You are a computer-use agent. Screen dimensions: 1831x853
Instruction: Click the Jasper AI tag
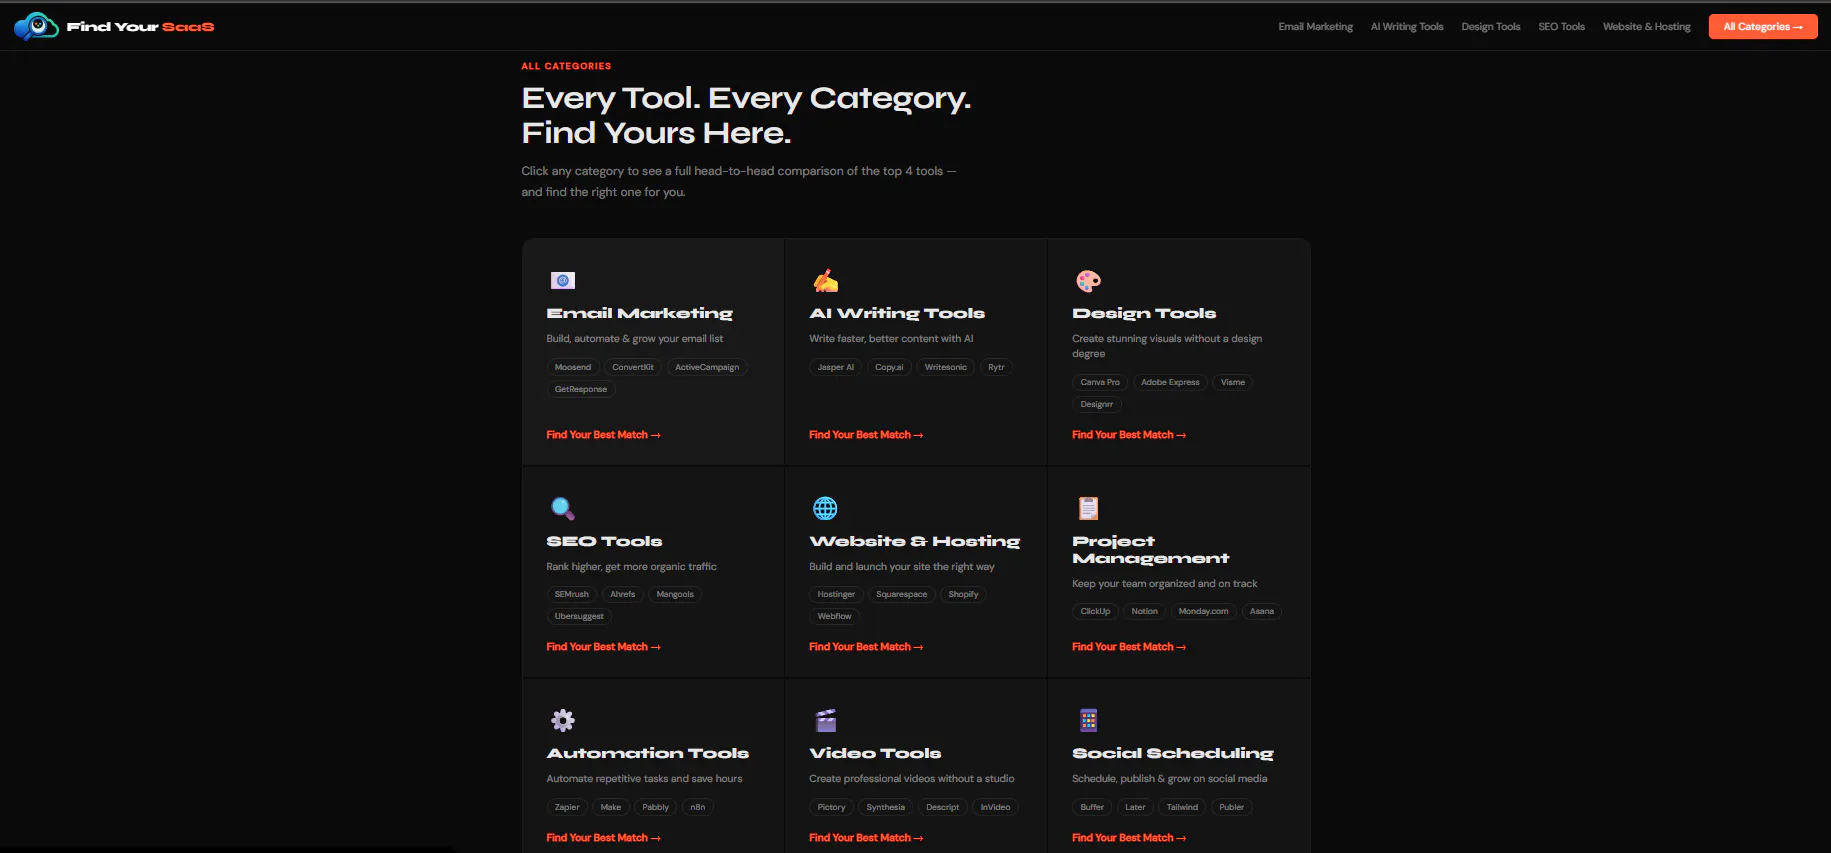(x=836, y=367)
